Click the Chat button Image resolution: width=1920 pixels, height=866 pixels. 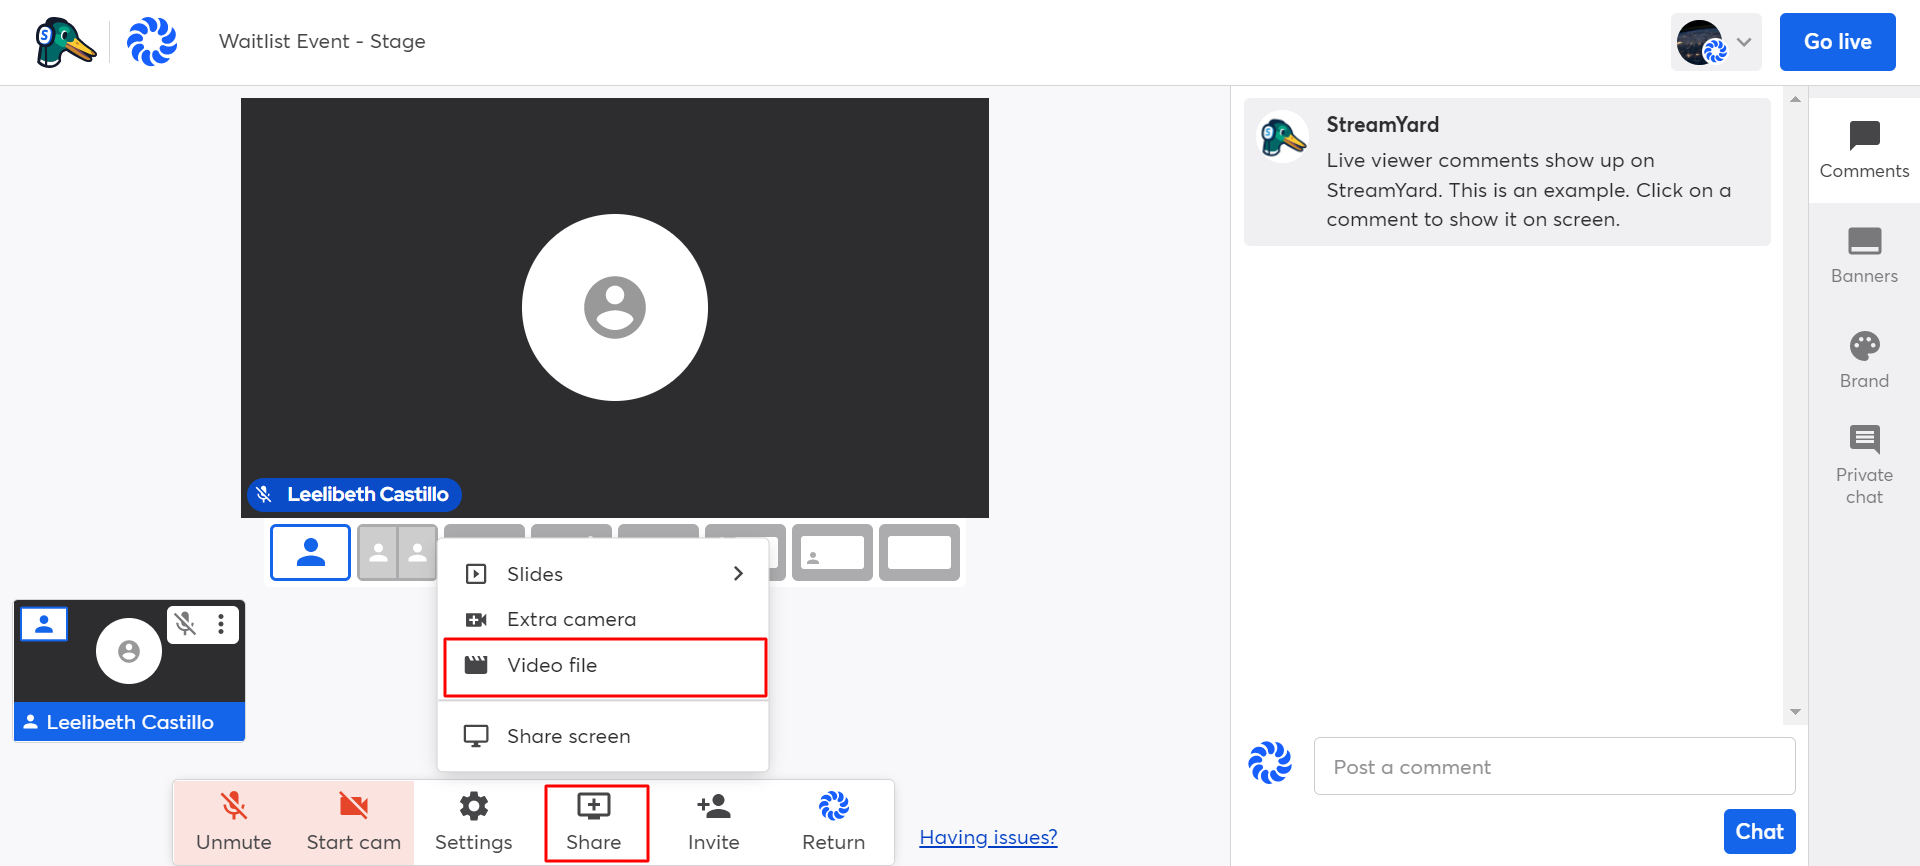tap(1759, 831)
